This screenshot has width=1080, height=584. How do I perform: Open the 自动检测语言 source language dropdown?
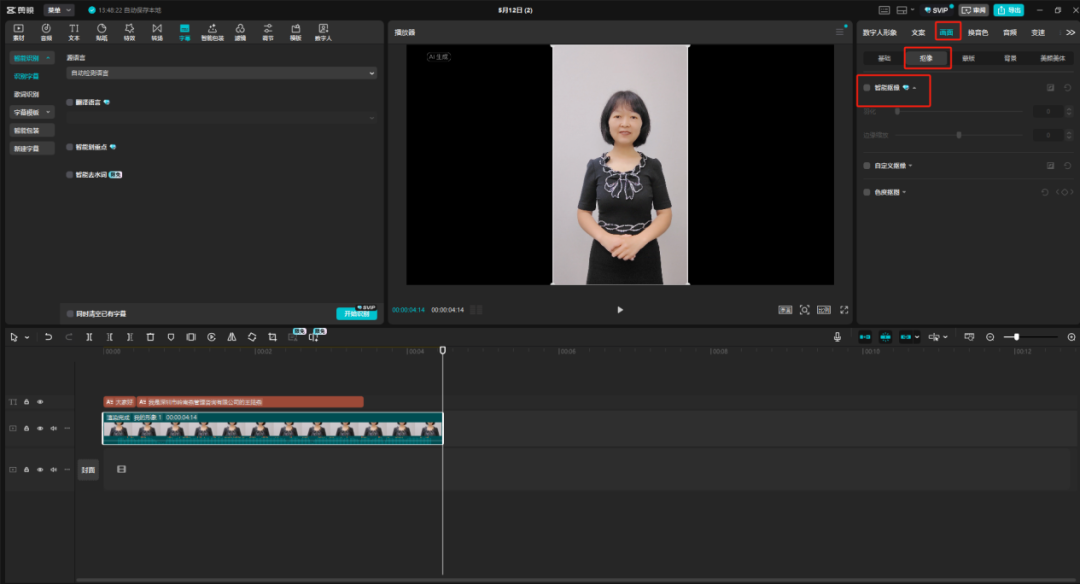click(221, 73)
